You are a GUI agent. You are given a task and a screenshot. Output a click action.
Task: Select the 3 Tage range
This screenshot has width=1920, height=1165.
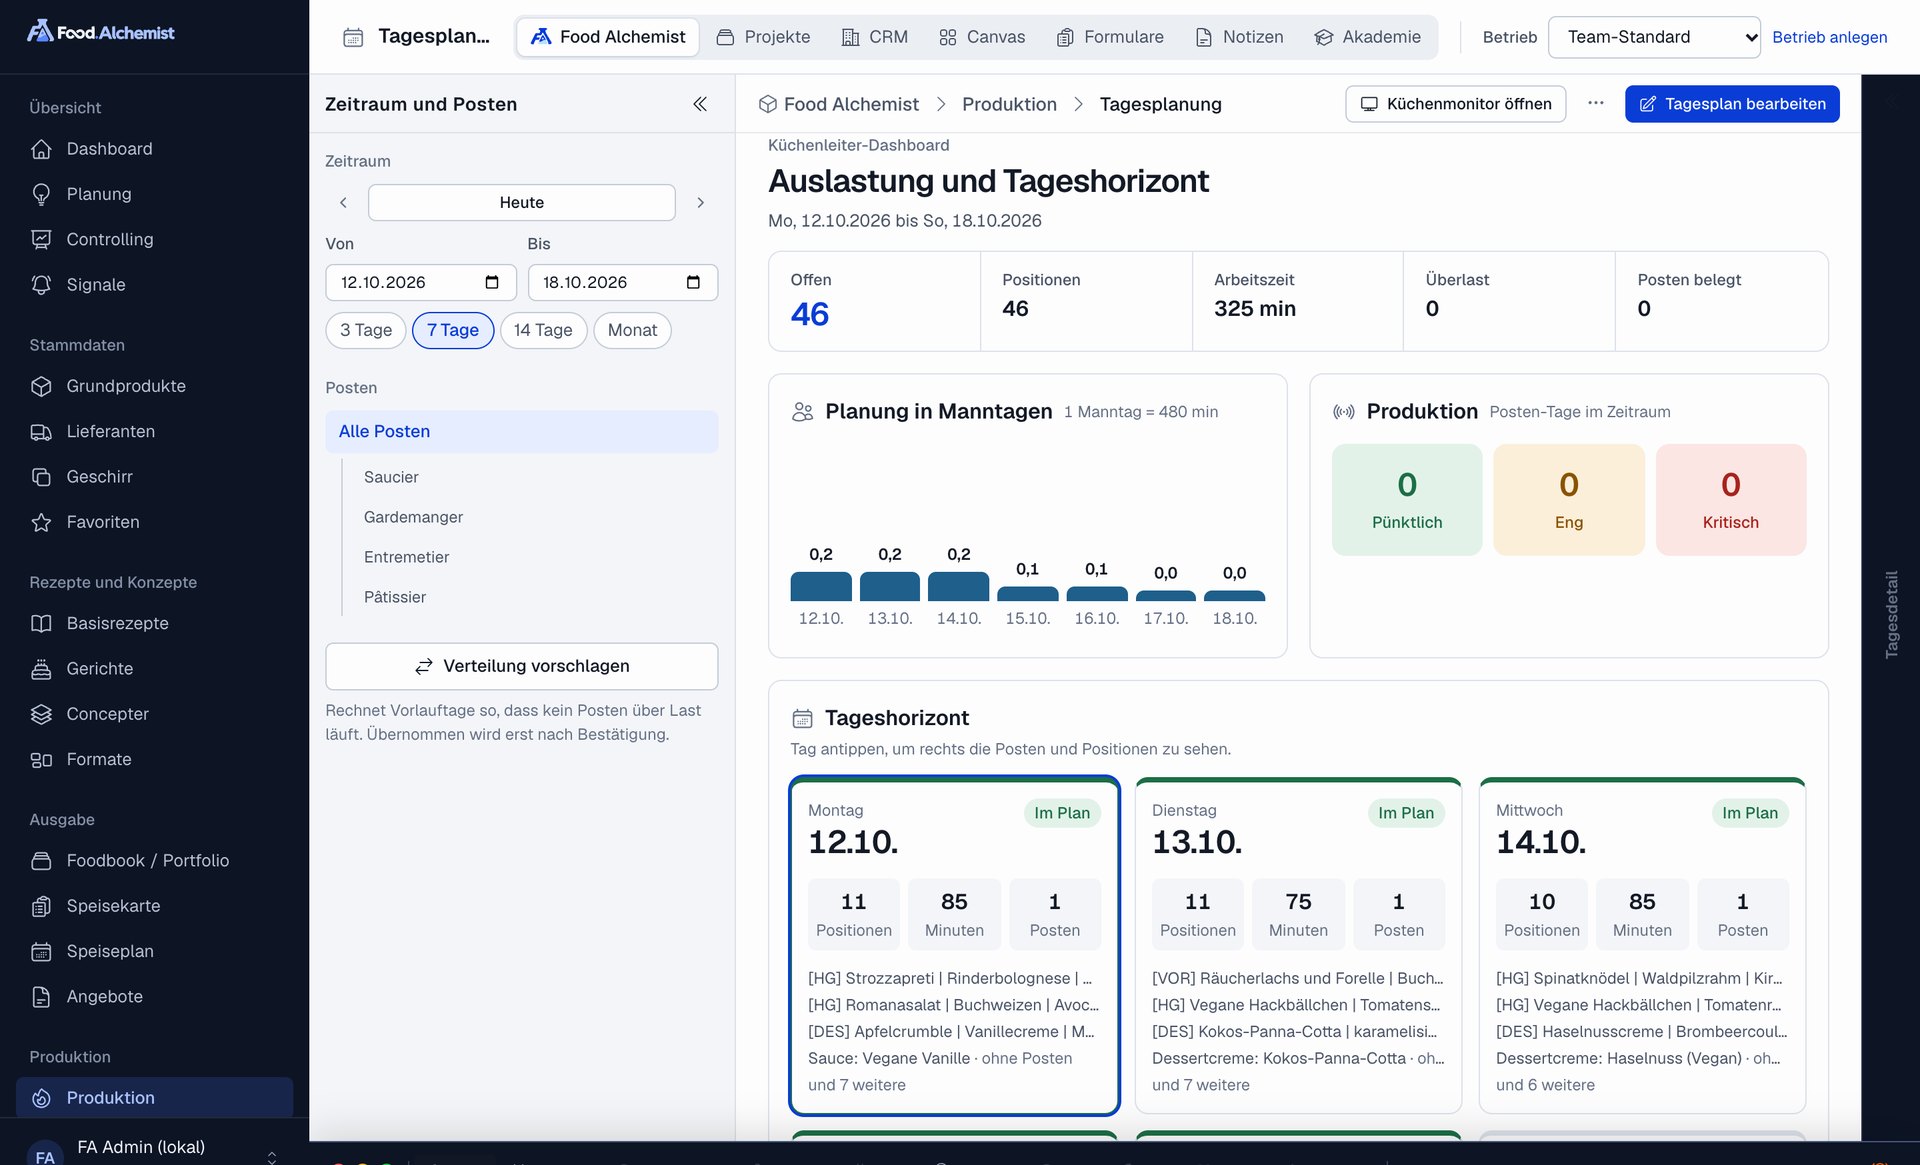tap(366, 330)
